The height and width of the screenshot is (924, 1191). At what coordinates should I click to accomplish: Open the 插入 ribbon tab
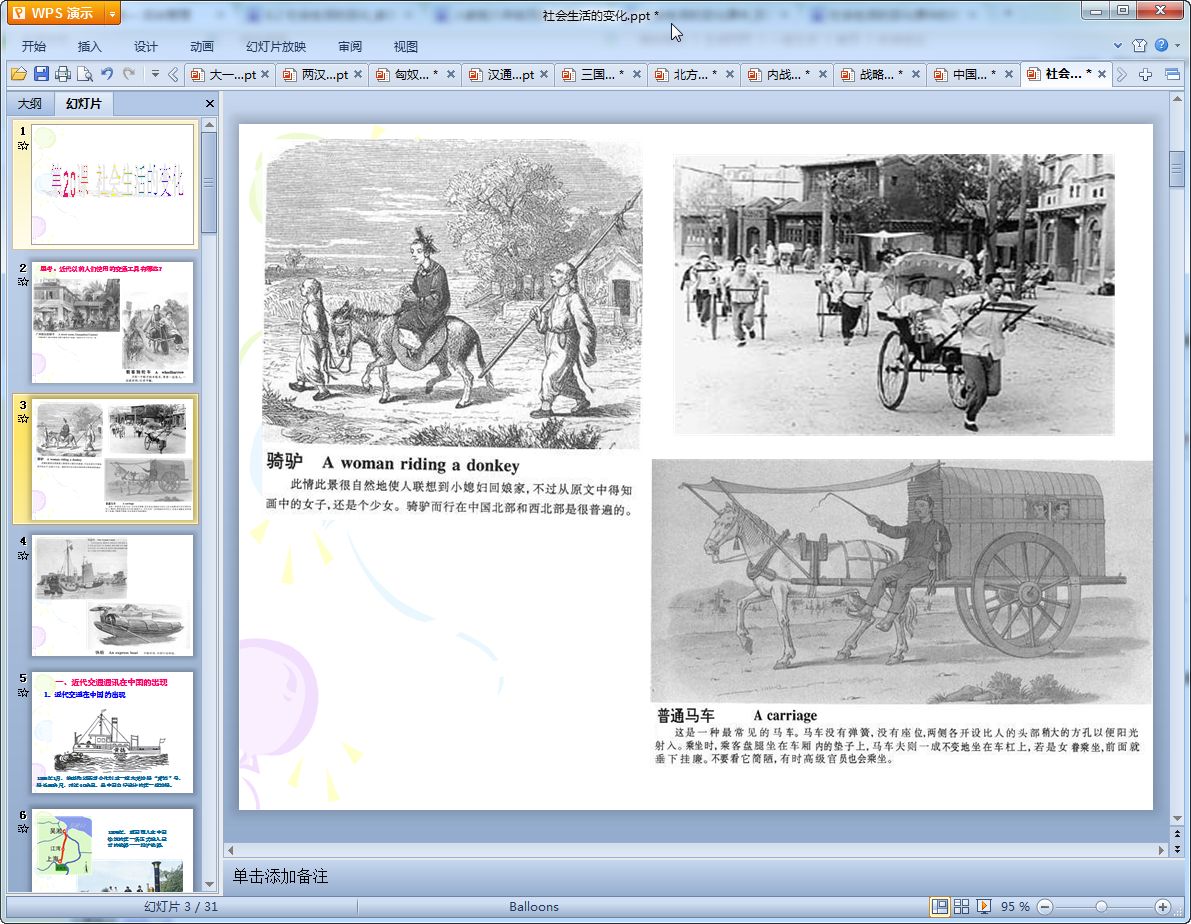coord(90,46)
